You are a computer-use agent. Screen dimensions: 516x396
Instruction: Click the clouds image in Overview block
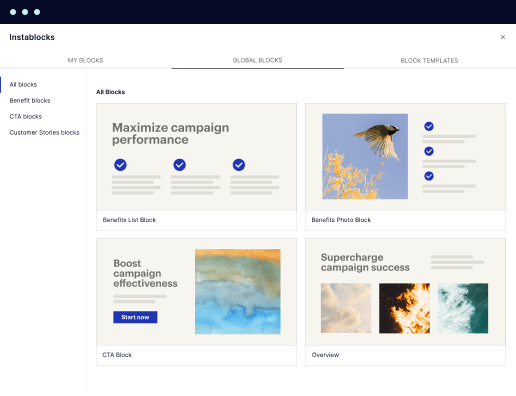346,308
